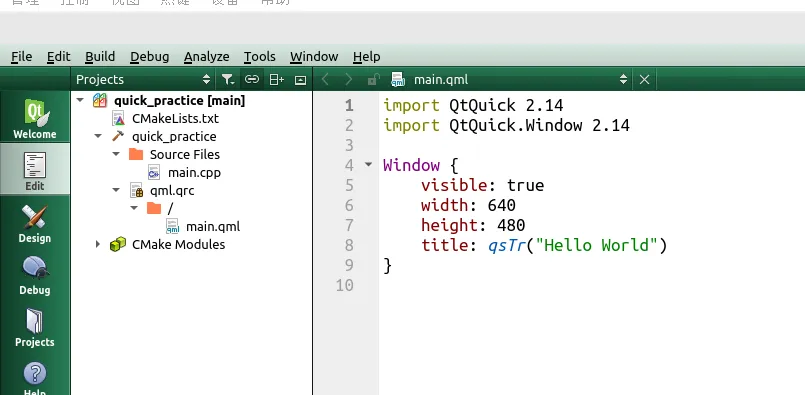Collapse the qml.qrc resource node
Viewport: 805px width, 395px height.
click(116, 191)
